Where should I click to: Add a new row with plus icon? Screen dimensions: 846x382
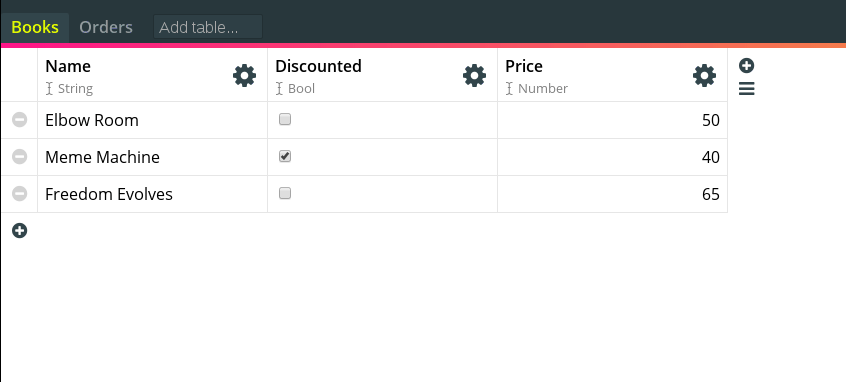[19, 231]
